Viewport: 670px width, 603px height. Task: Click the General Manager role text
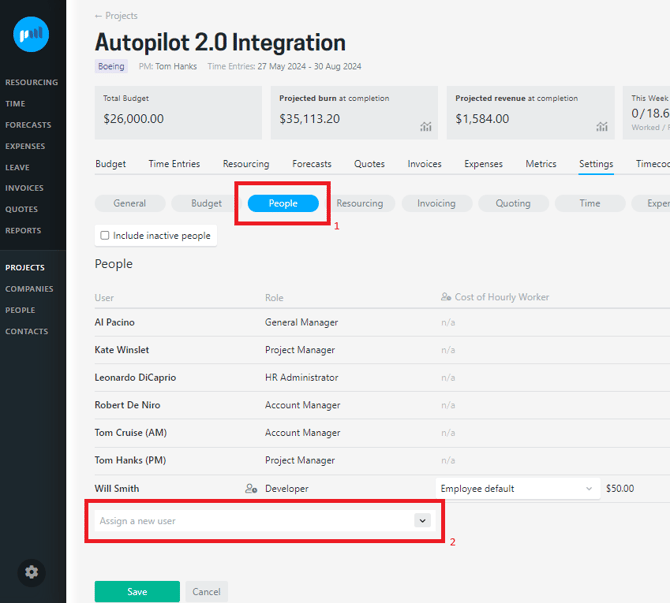click(x=301, y=322)
